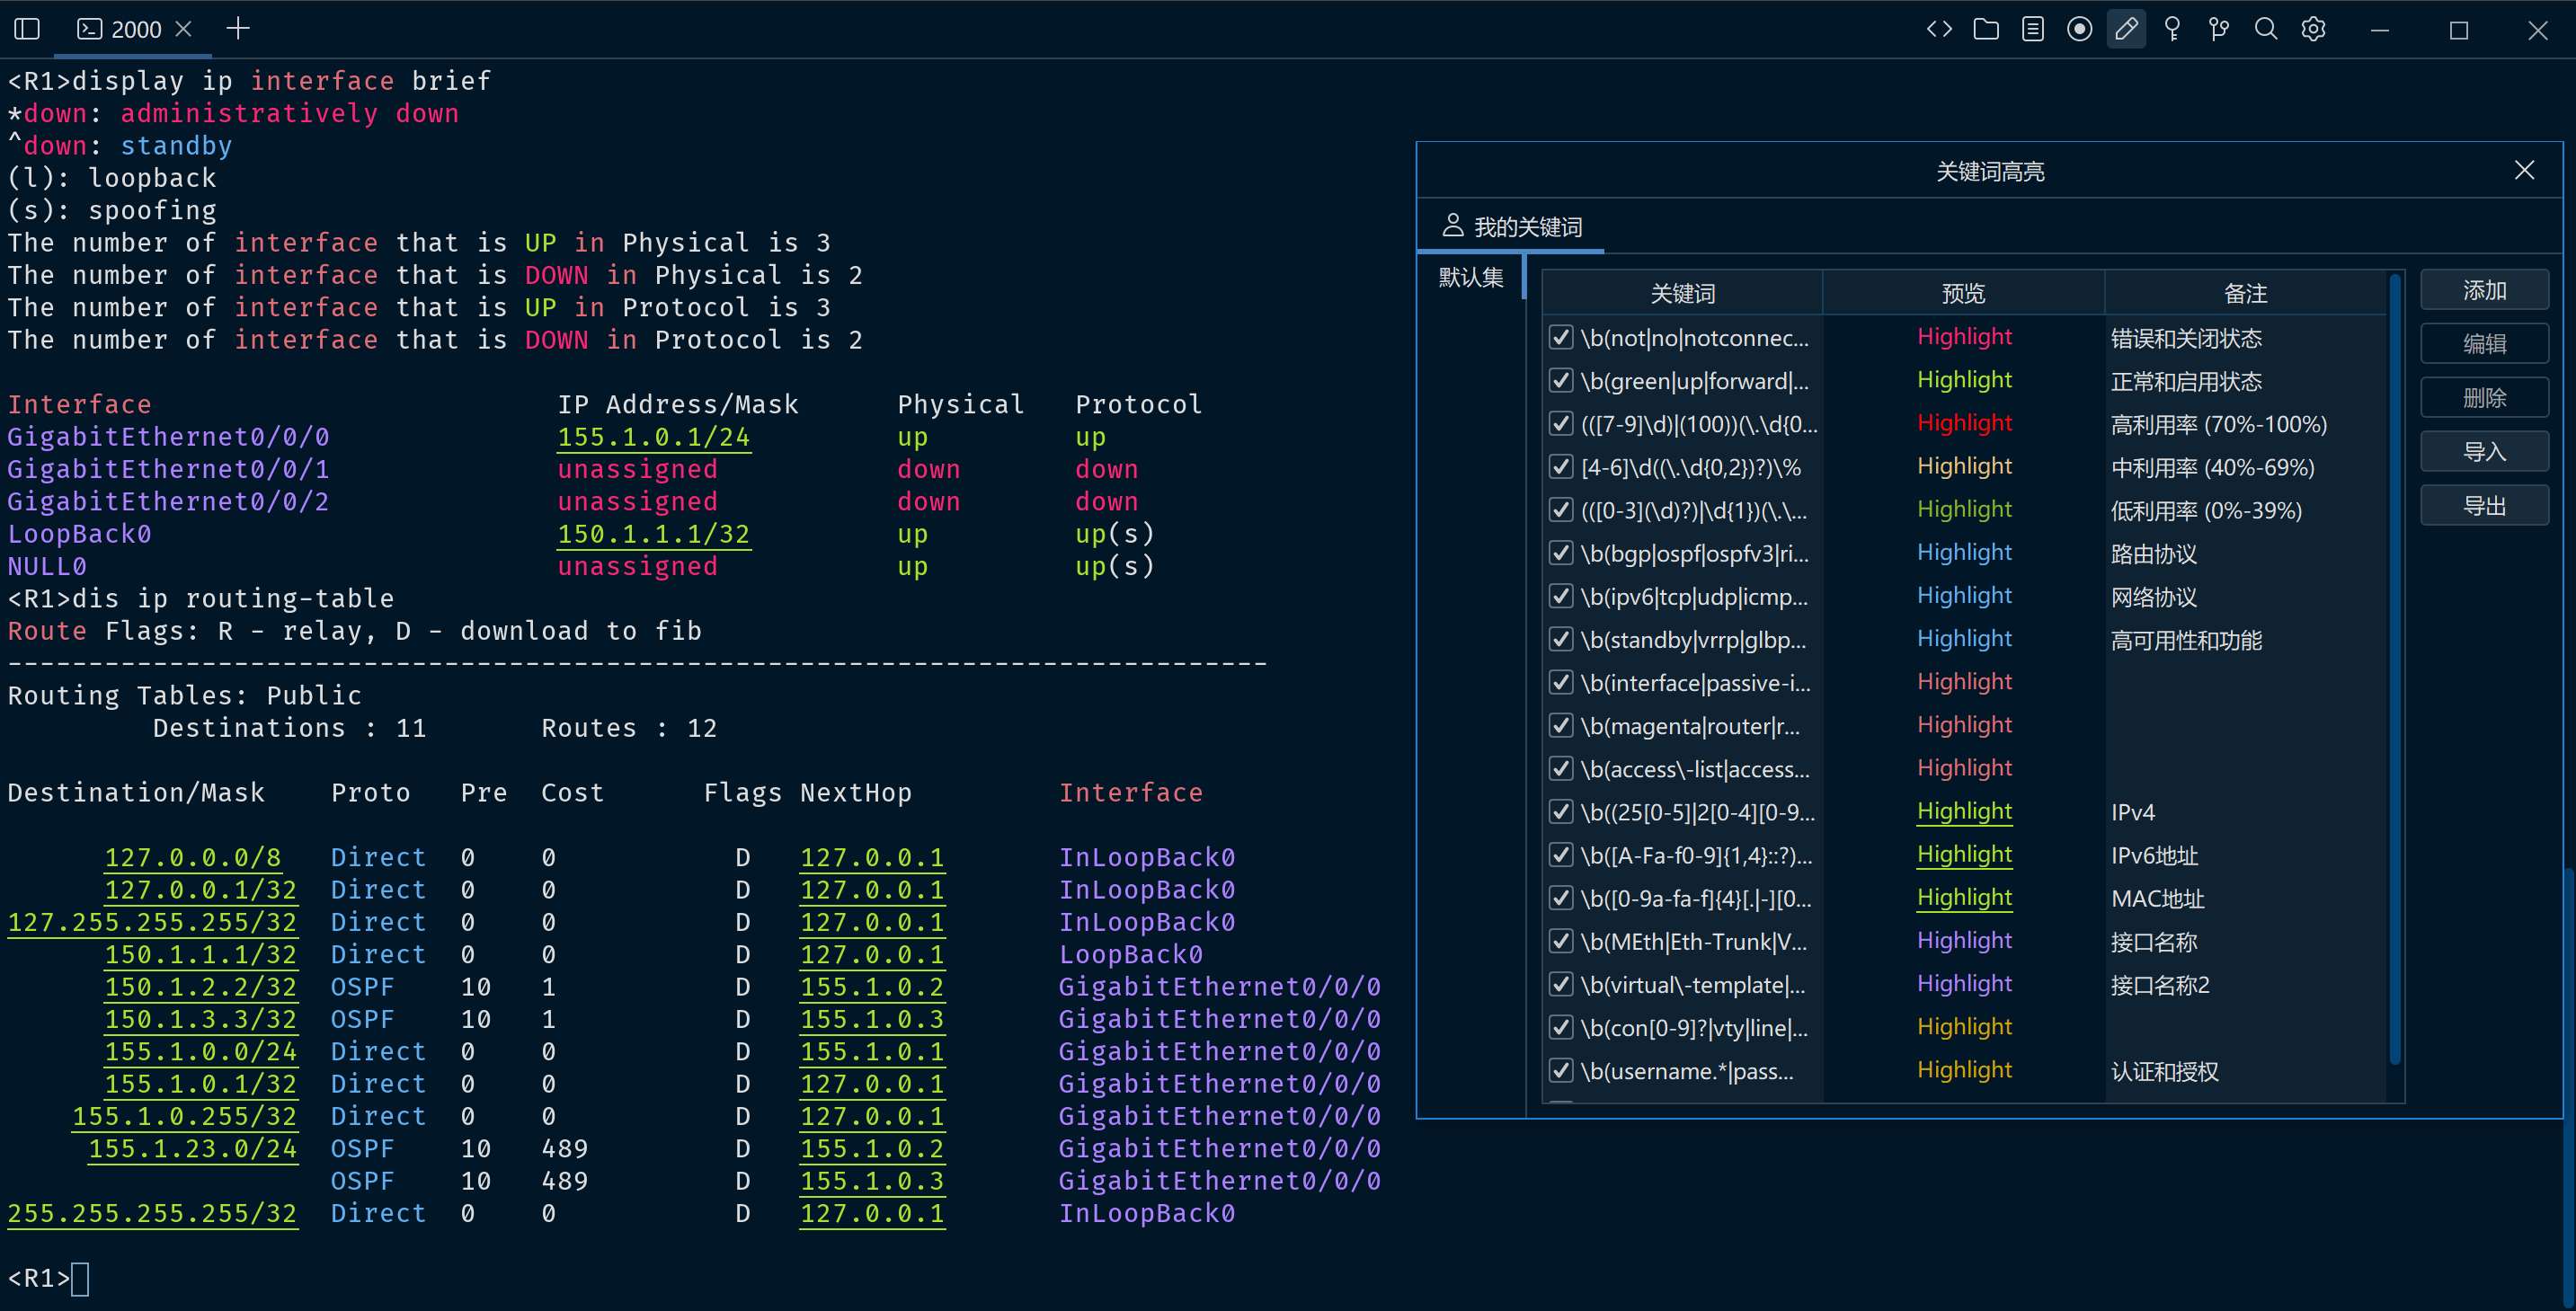The height and width of the screenshot is (1311, 2576).
Task: Select the 默认集 keyword set
Action: click(1470, 277)
